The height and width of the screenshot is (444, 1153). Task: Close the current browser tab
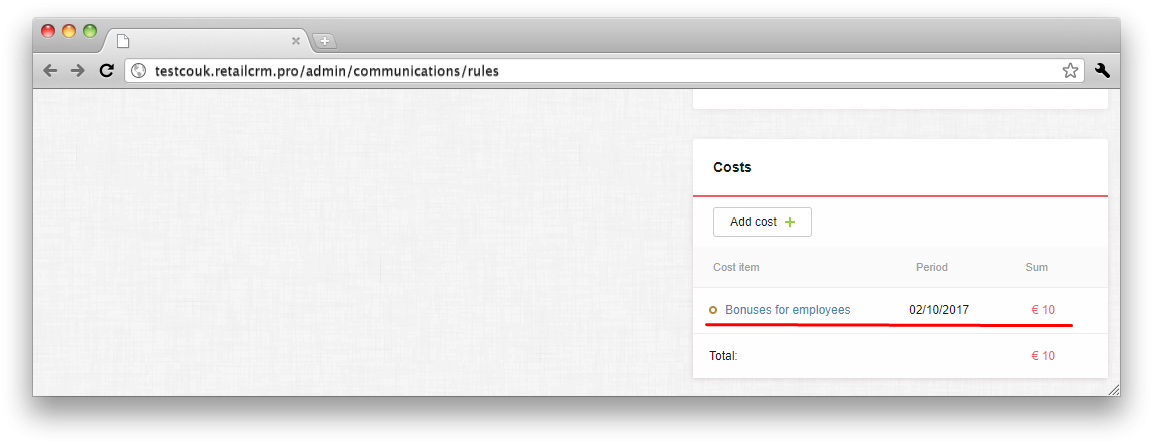click(x=296, y=41)
